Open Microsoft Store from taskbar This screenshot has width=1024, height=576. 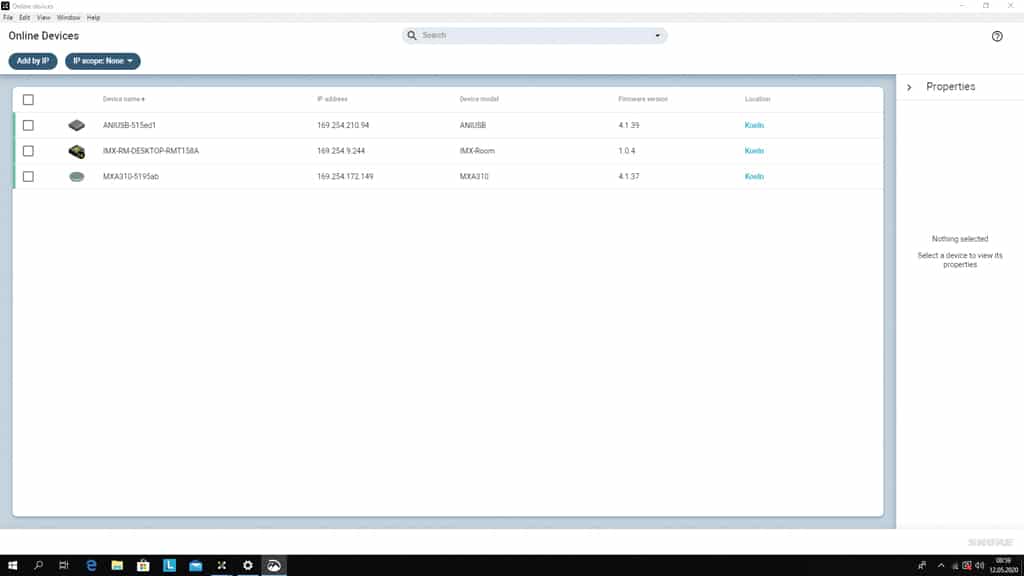(x=143, y=566)
